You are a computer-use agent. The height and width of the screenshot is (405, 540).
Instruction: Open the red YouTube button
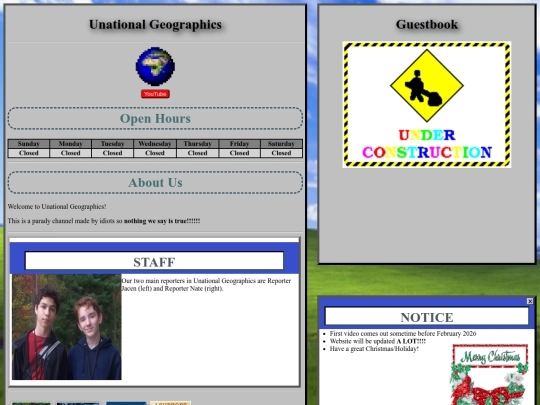(x=155, y=94)
